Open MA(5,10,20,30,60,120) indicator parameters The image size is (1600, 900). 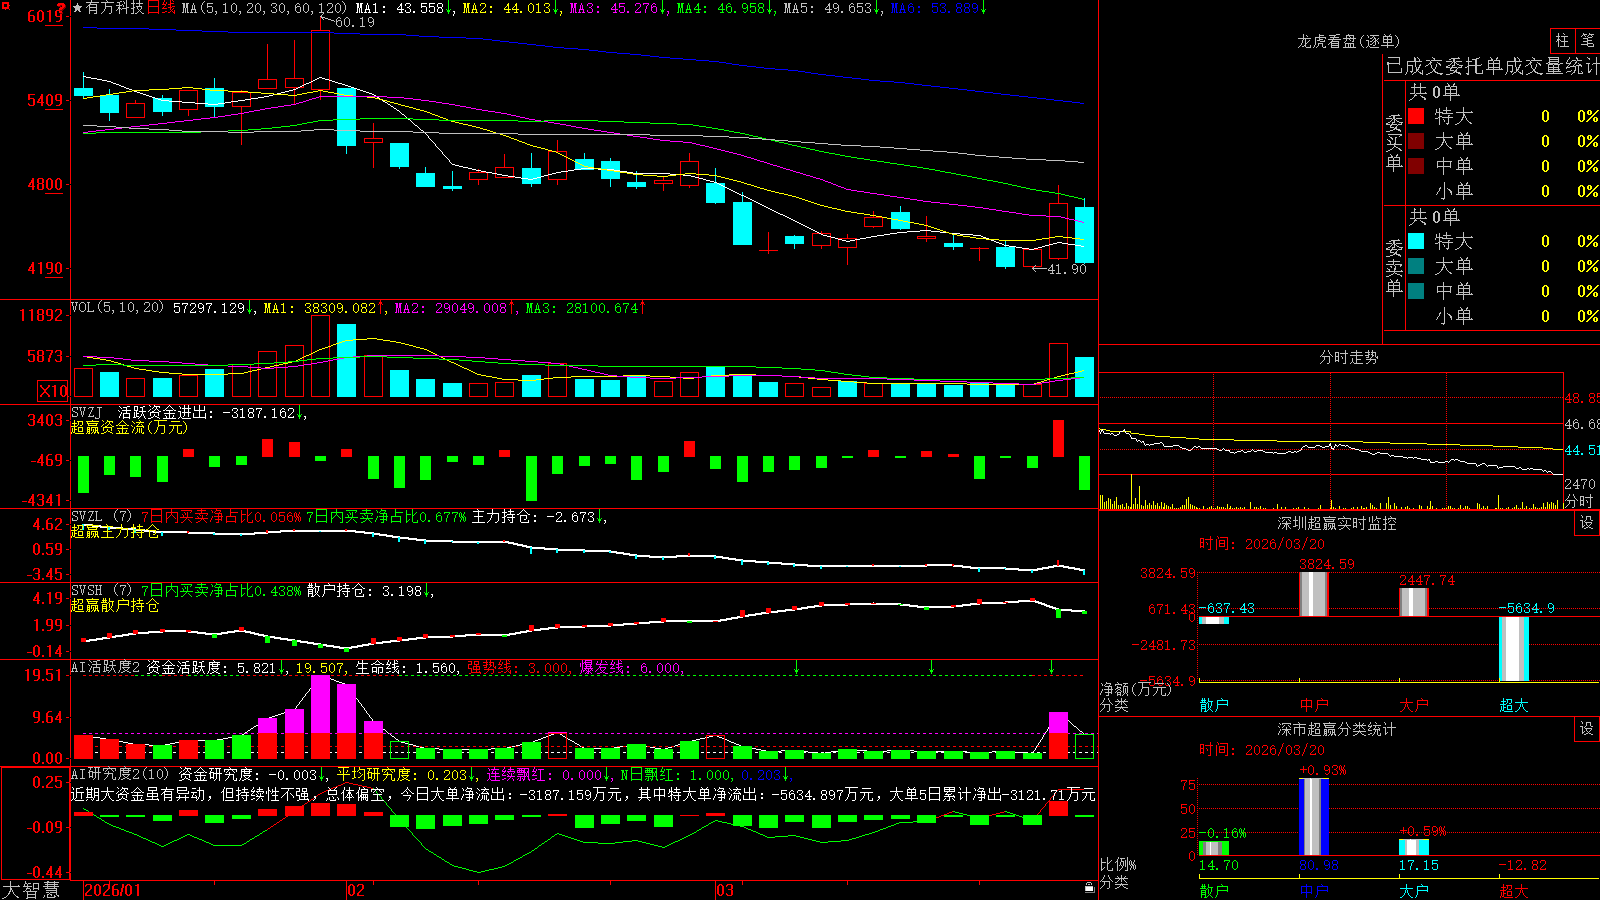264,8
